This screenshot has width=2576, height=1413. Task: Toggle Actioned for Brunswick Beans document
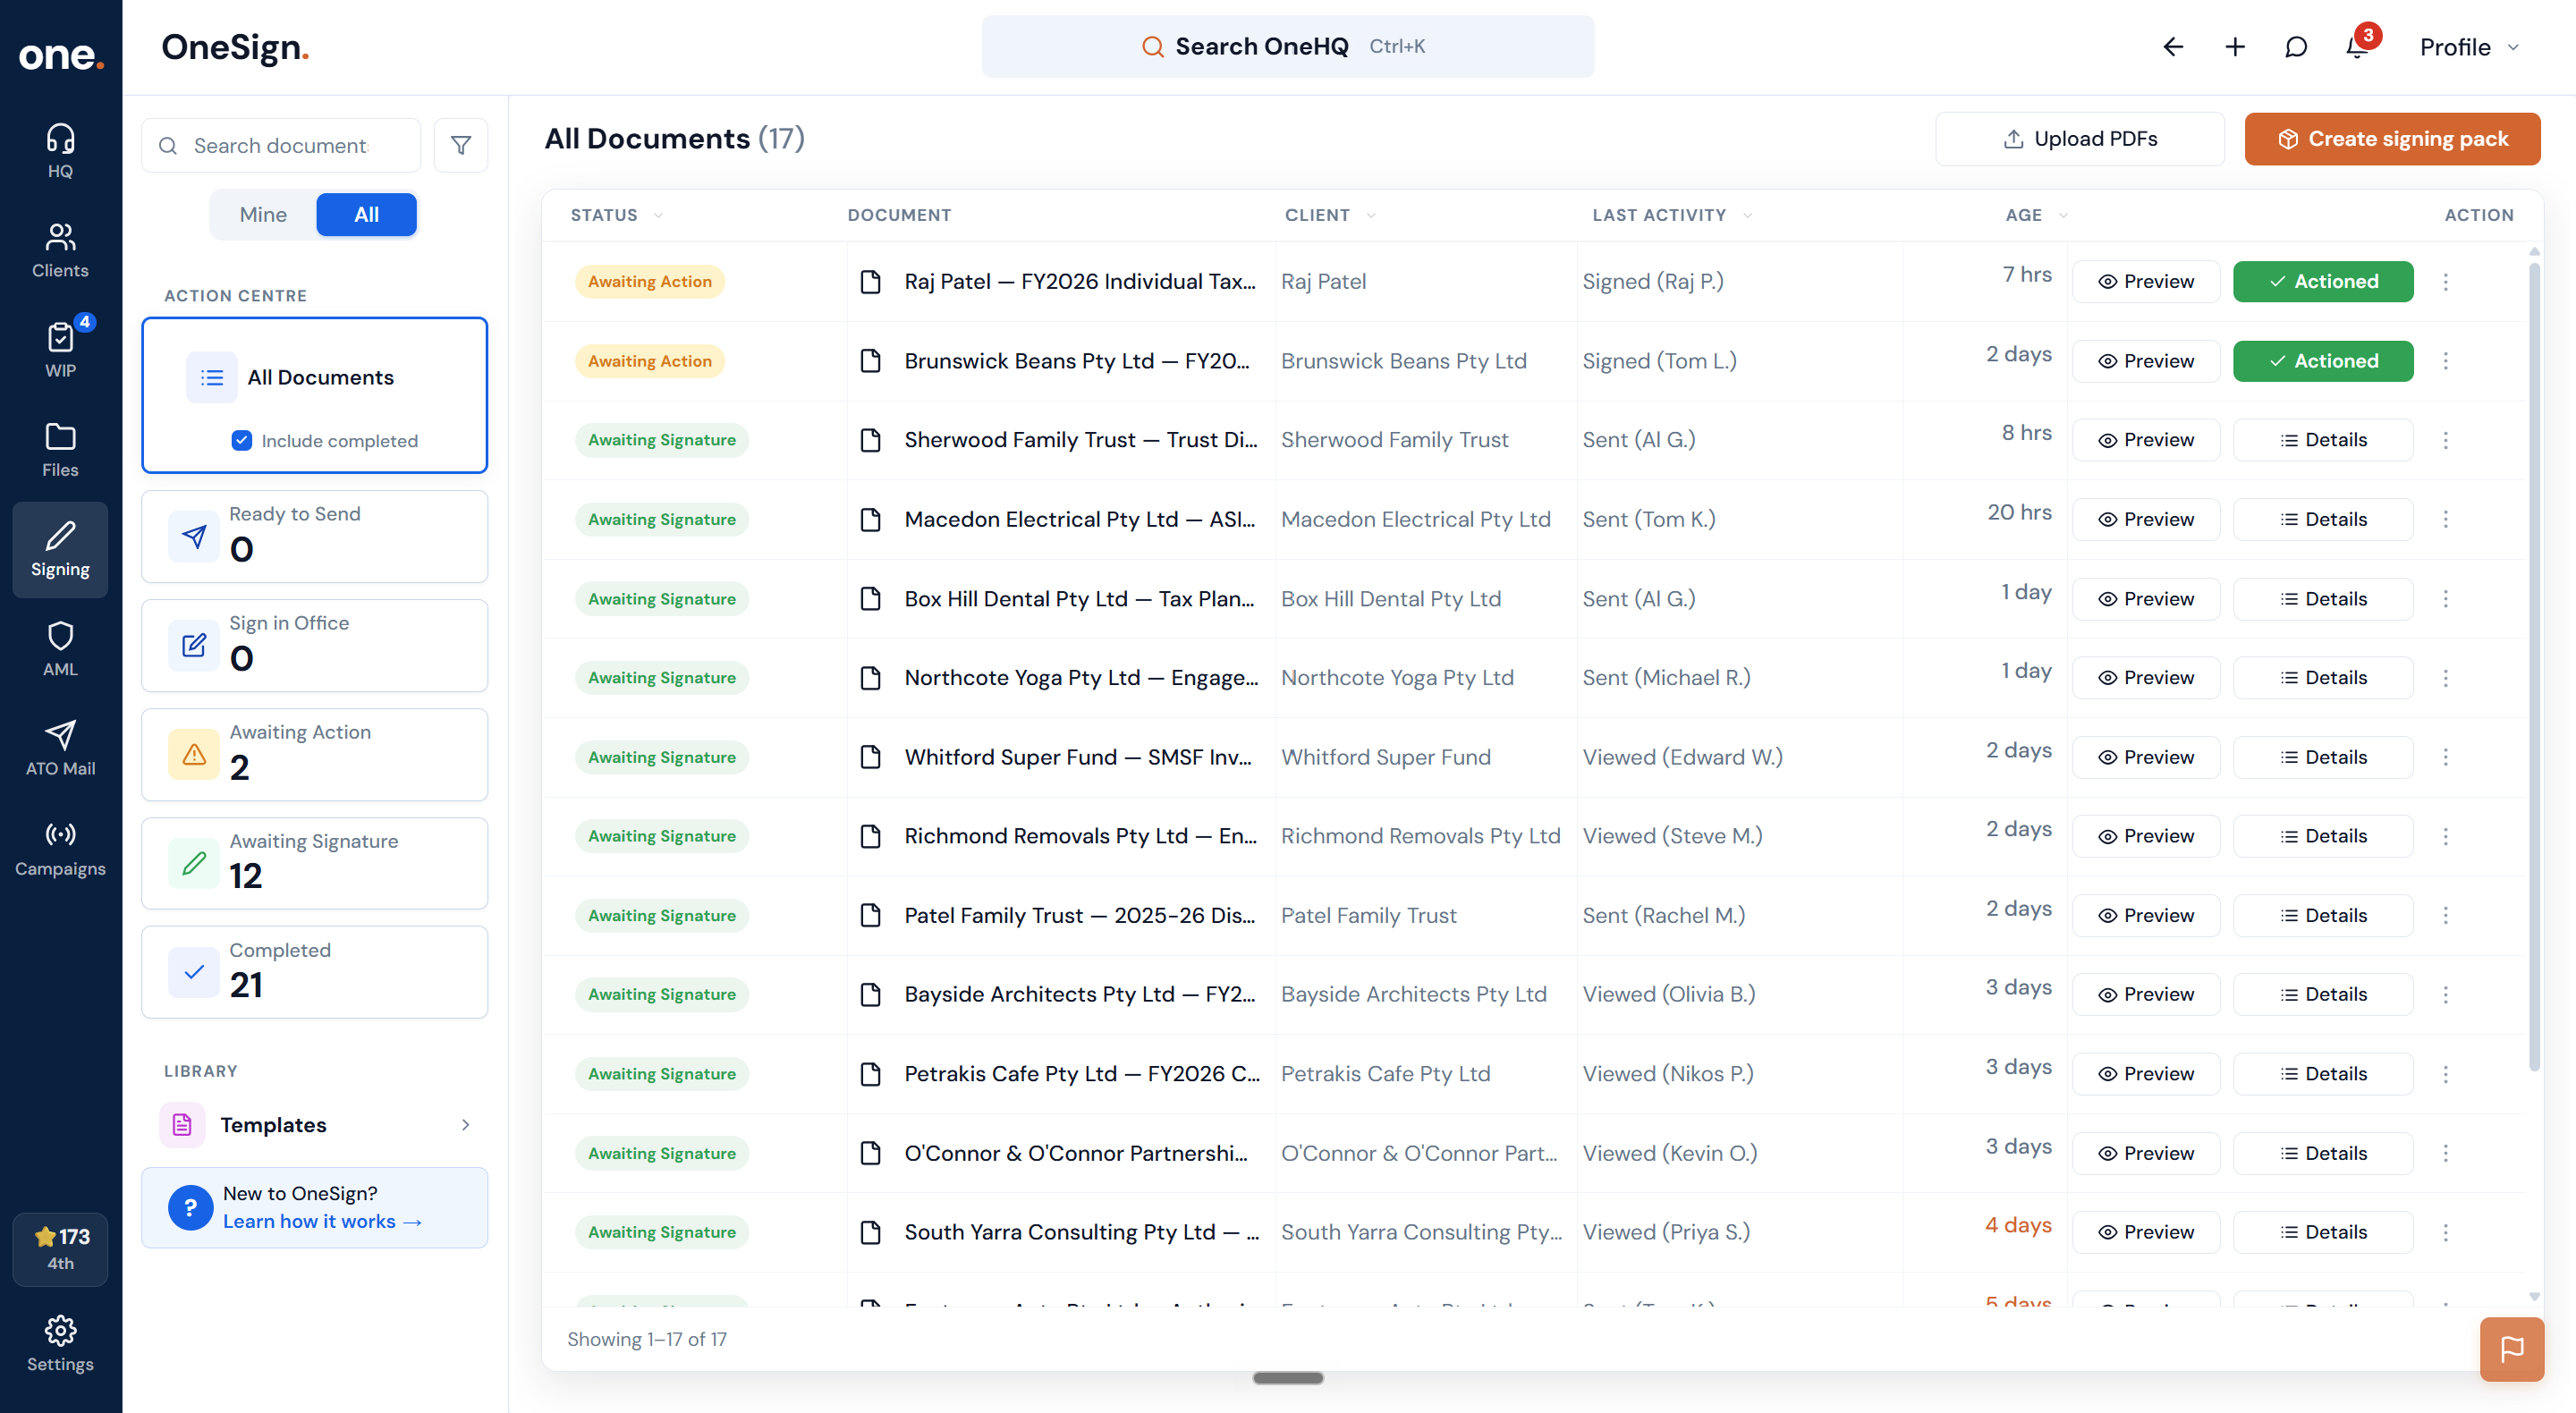click(2322, 361)
